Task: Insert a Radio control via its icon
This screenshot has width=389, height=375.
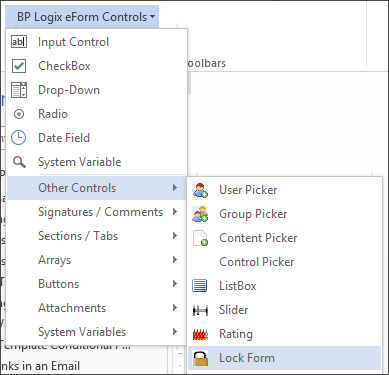Action: (19, 114)
